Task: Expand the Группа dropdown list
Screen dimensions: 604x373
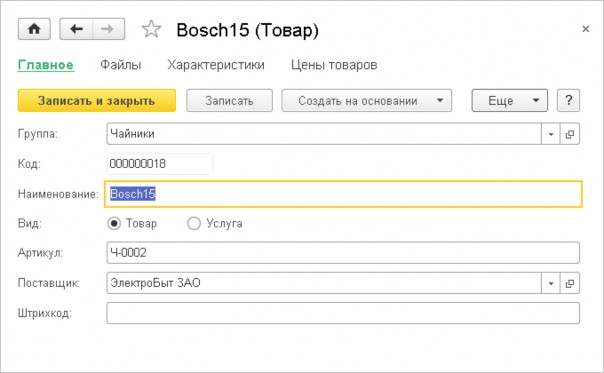Action: point(551,134)
